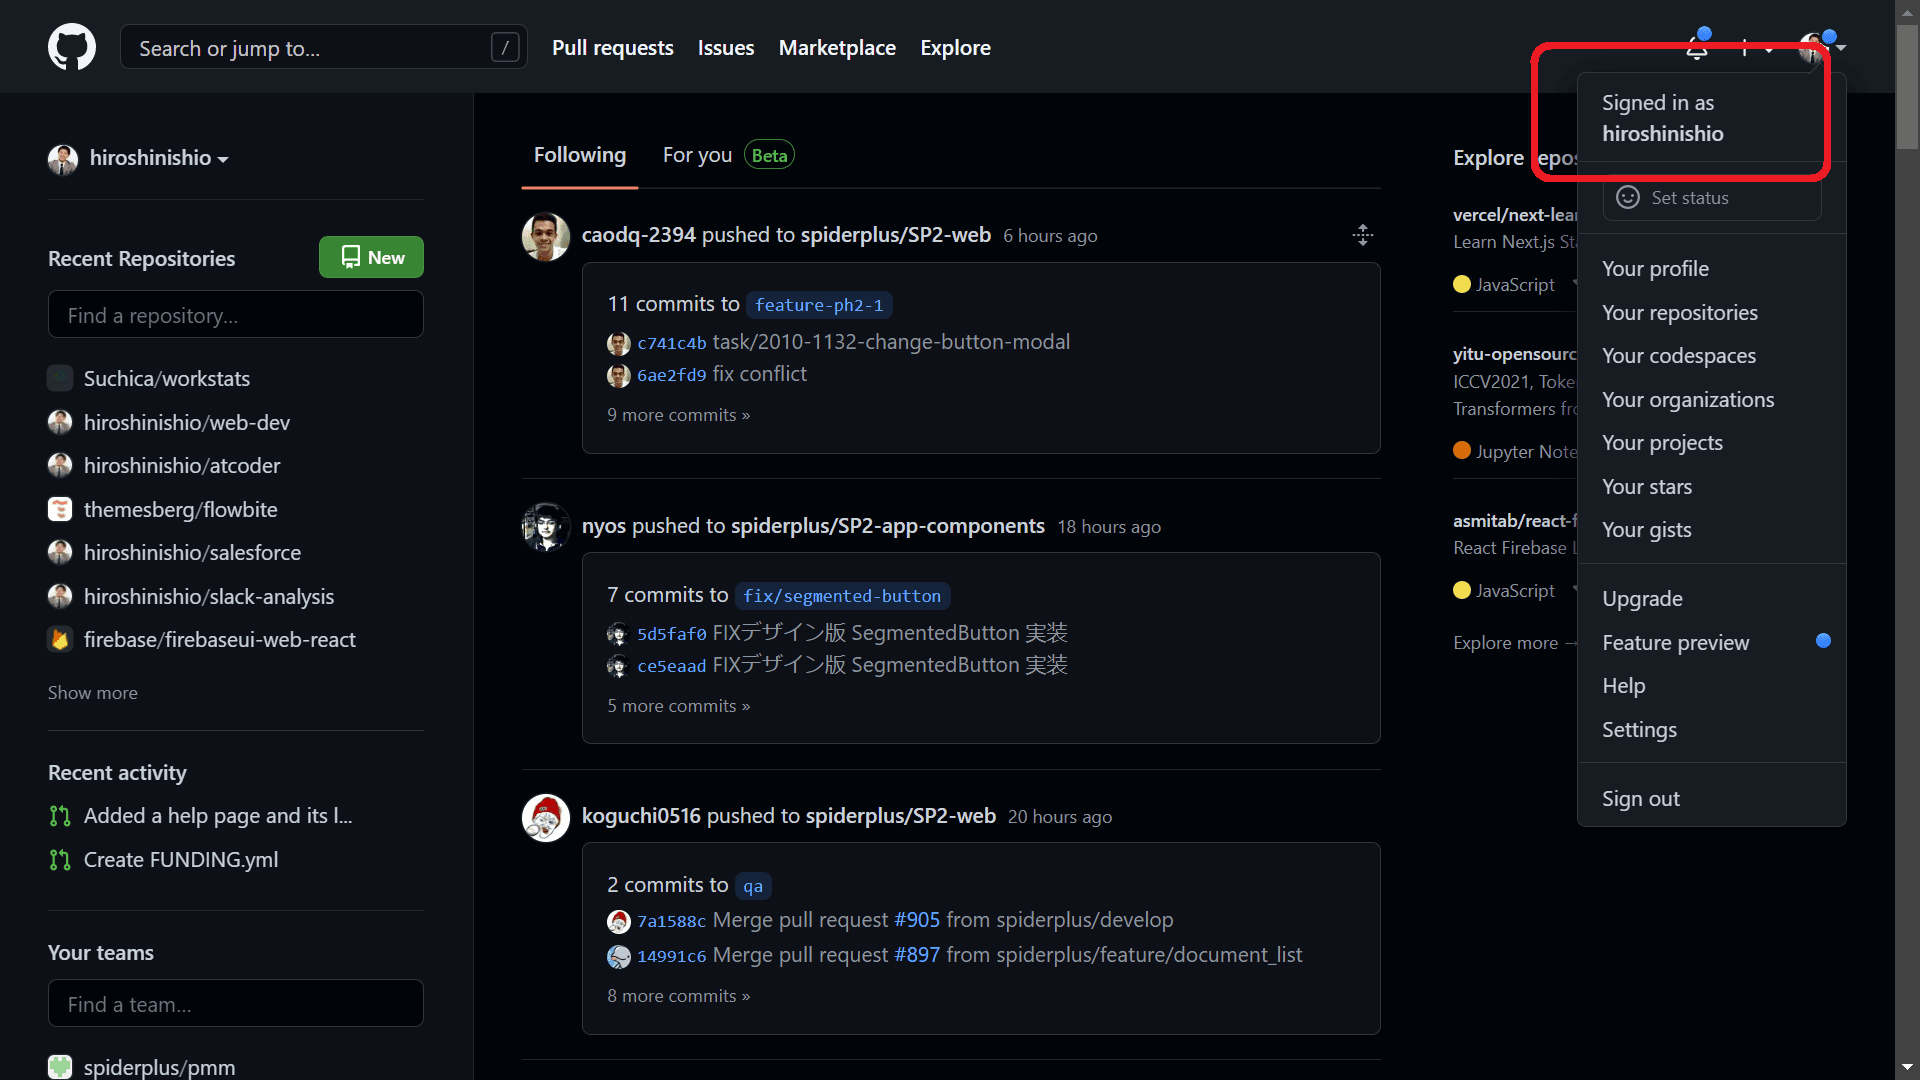Open the qa branch link
This screenshot has height=1080, width=1920.
[753, 885]
